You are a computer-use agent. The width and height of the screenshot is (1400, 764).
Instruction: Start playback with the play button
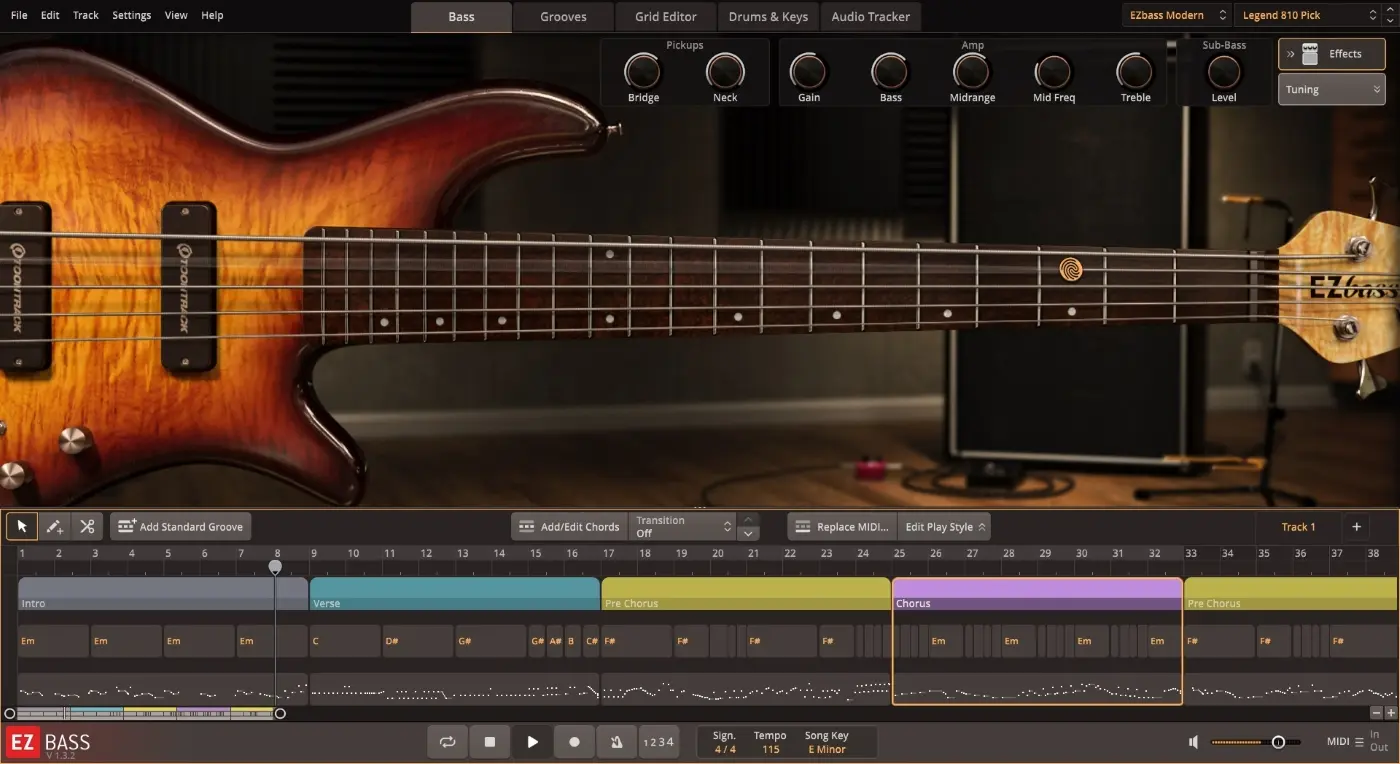click(x=532, y=742)
